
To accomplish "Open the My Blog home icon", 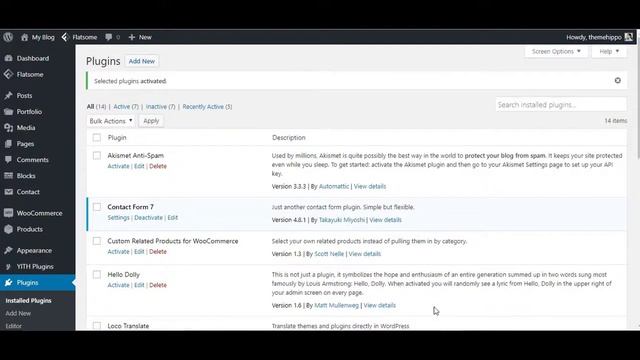I will (24, 37).
